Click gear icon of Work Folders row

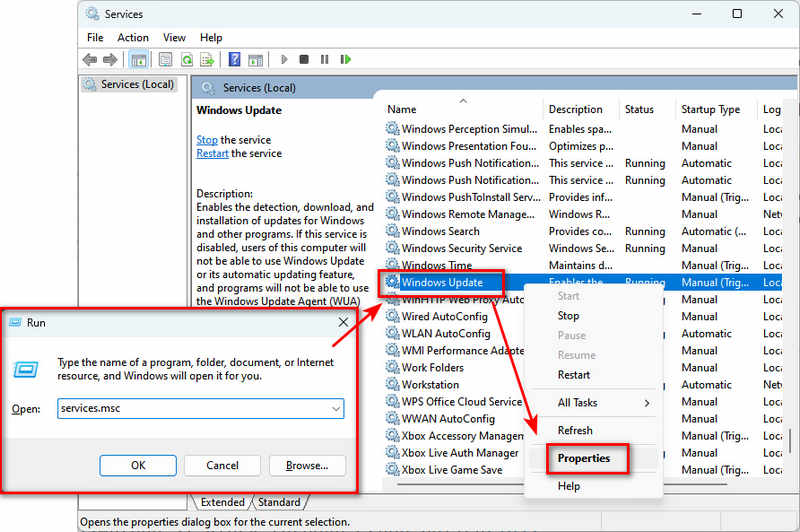click(x=392, y=367)
